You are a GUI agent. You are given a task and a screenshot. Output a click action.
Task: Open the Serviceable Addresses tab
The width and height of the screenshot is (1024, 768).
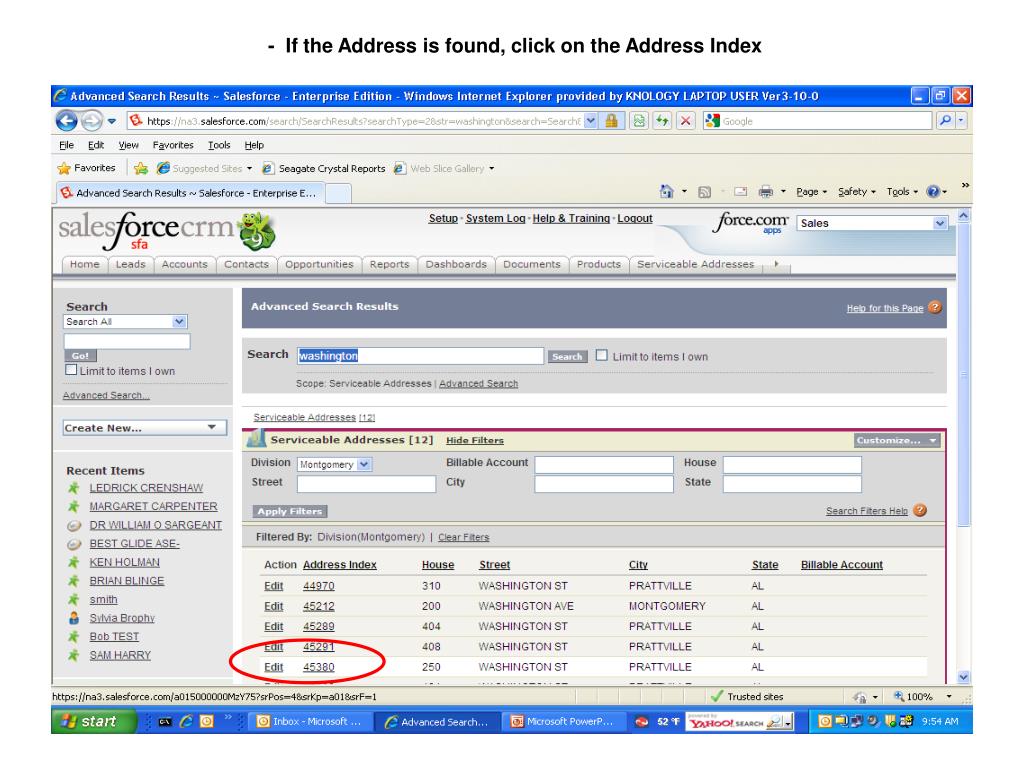[x=695, y=264]
